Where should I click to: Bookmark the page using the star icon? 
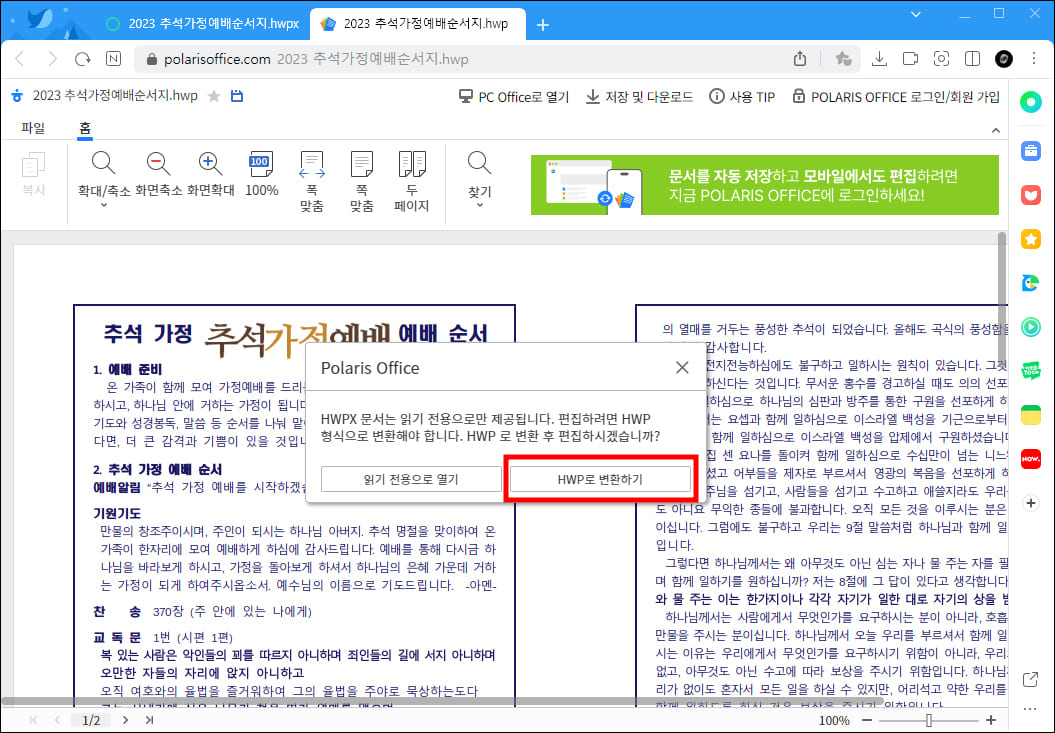[842, 59]
